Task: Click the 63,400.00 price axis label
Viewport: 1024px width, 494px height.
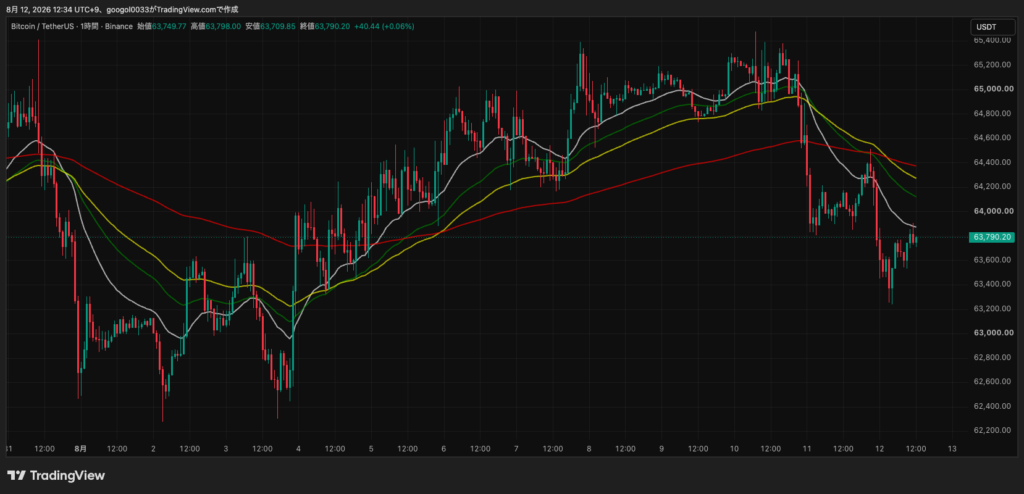Action: [x=993, y=284]
